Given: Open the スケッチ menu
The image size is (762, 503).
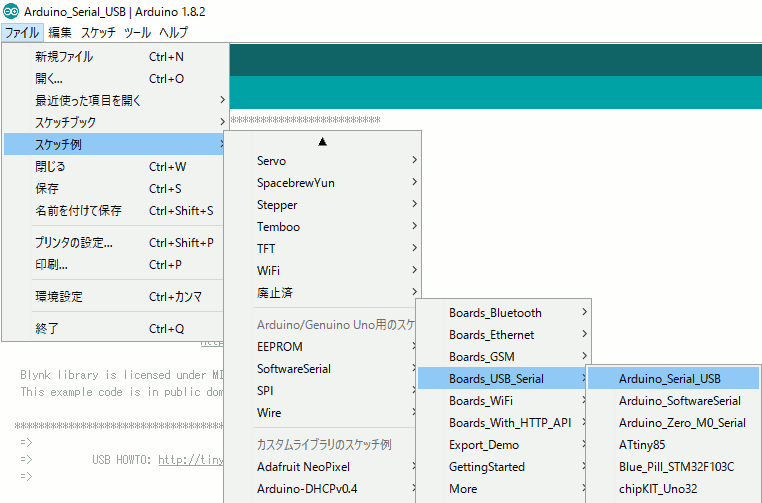Looking at the screenshot, I should 98,33.
